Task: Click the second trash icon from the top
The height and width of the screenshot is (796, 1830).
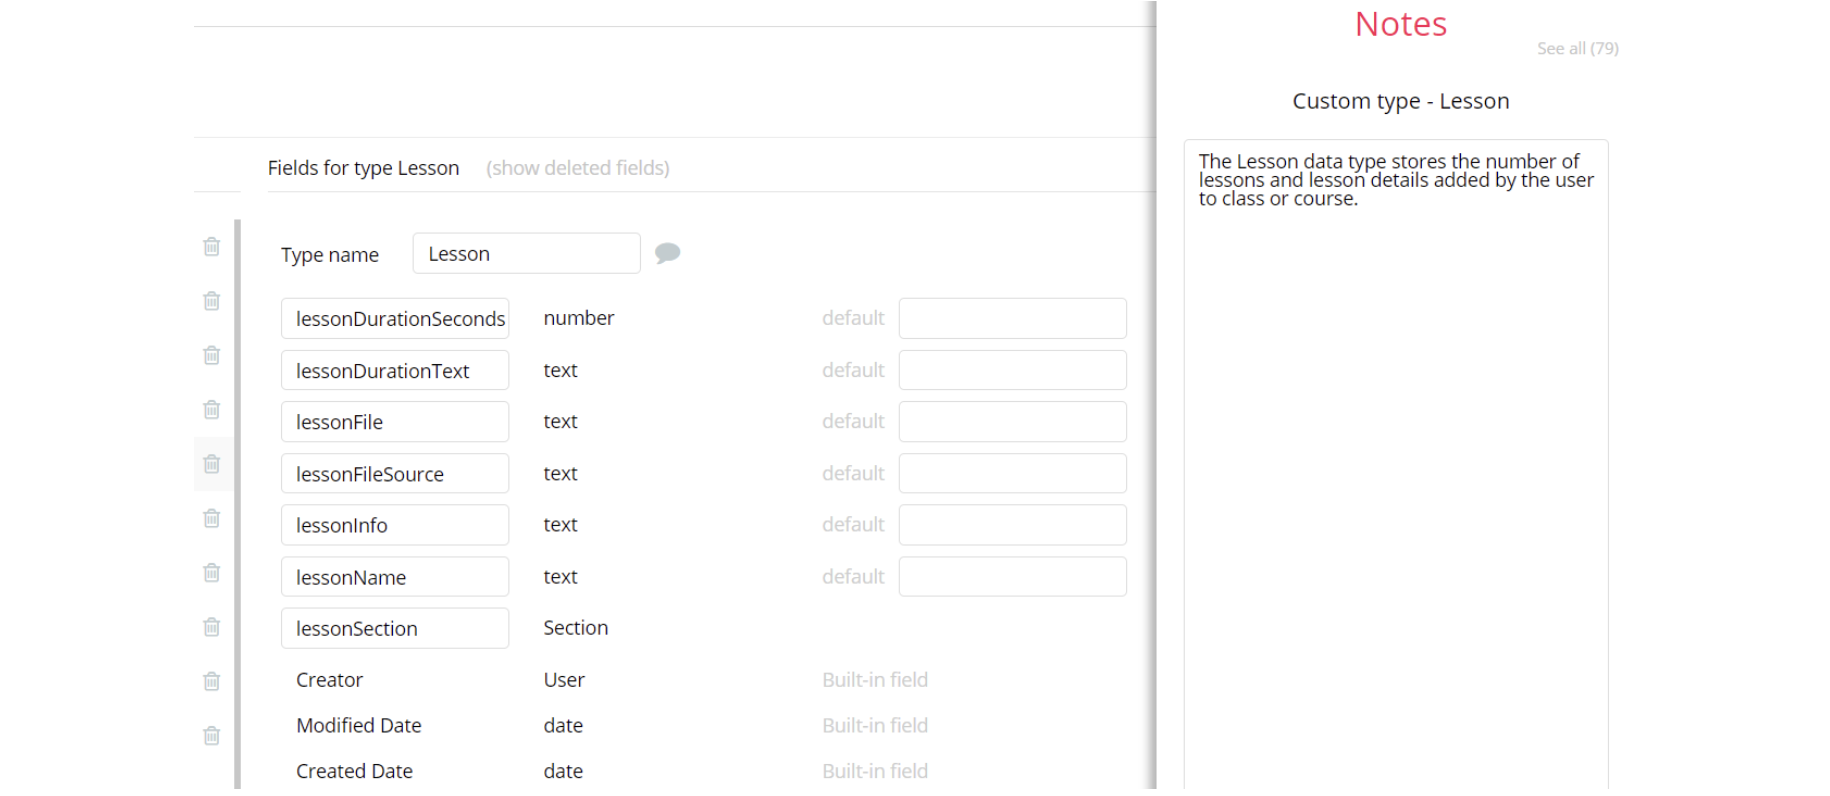Action: coord(211,301)
